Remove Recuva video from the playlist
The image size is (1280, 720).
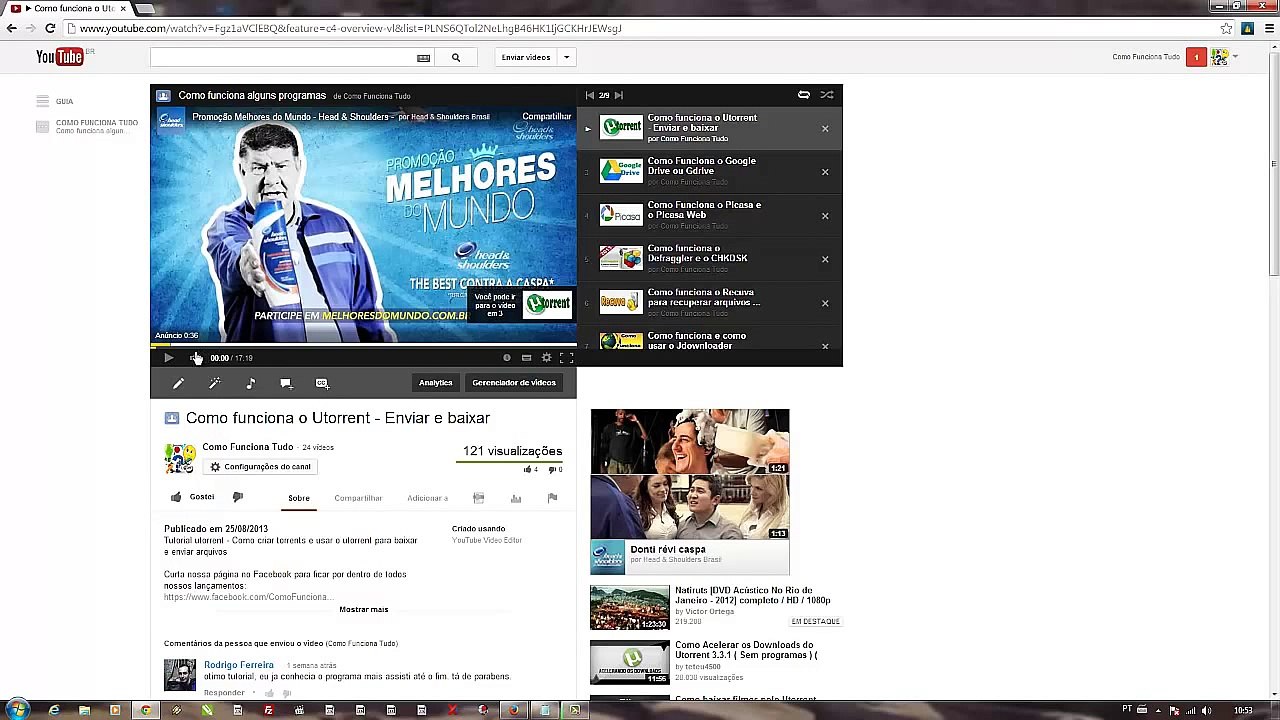(x=825, y=303)
